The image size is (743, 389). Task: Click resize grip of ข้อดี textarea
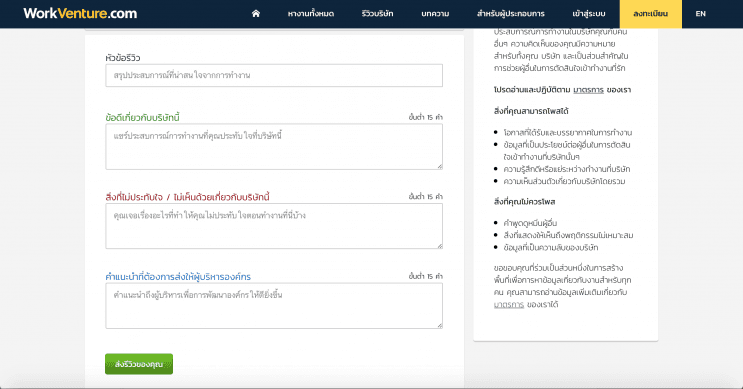tap(440, 166)
